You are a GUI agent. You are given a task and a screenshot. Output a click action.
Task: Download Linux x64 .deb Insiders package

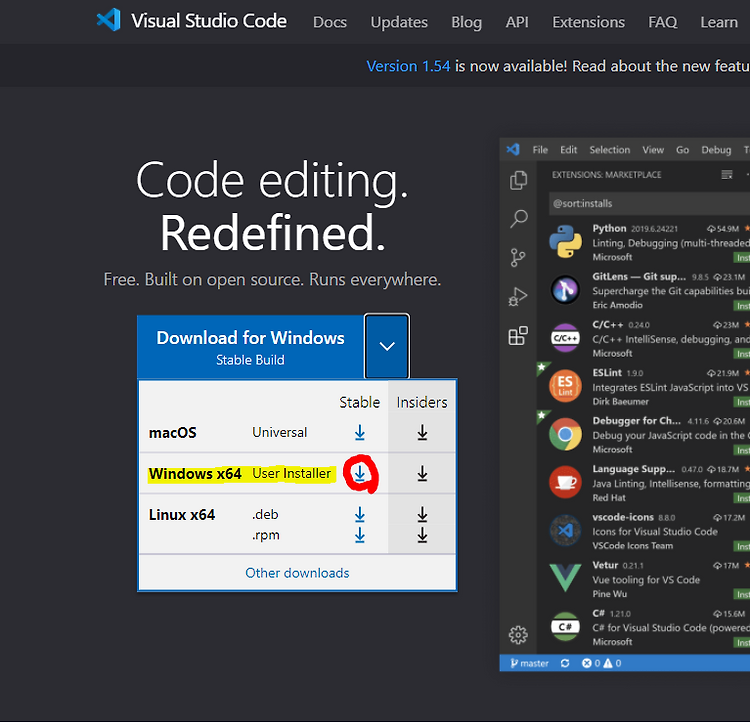point(422,515)
